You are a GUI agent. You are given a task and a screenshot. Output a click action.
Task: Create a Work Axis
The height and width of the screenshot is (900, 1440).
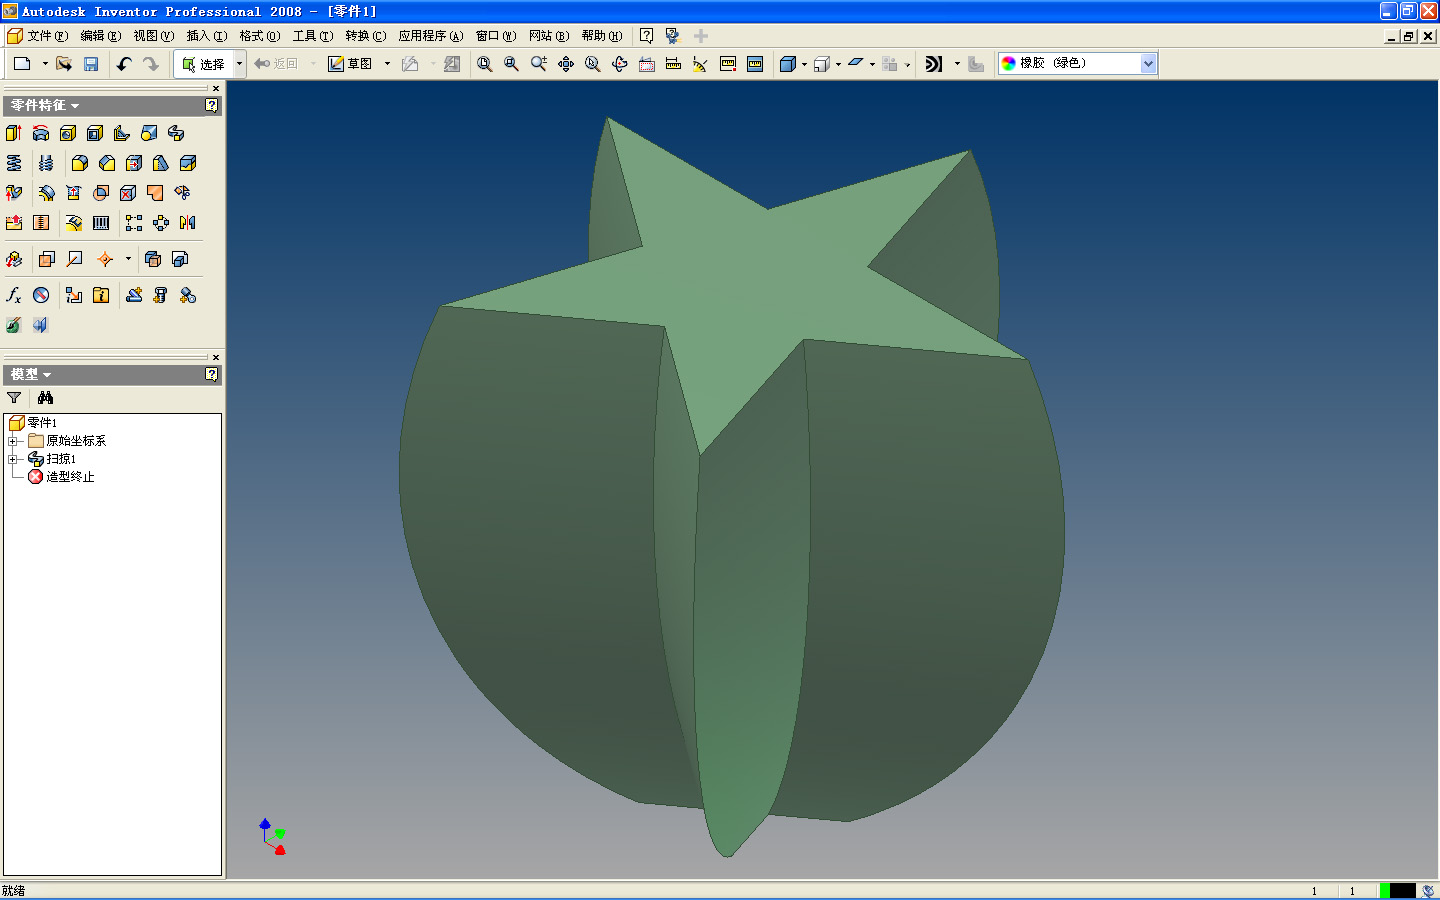(x=74, y=259)
